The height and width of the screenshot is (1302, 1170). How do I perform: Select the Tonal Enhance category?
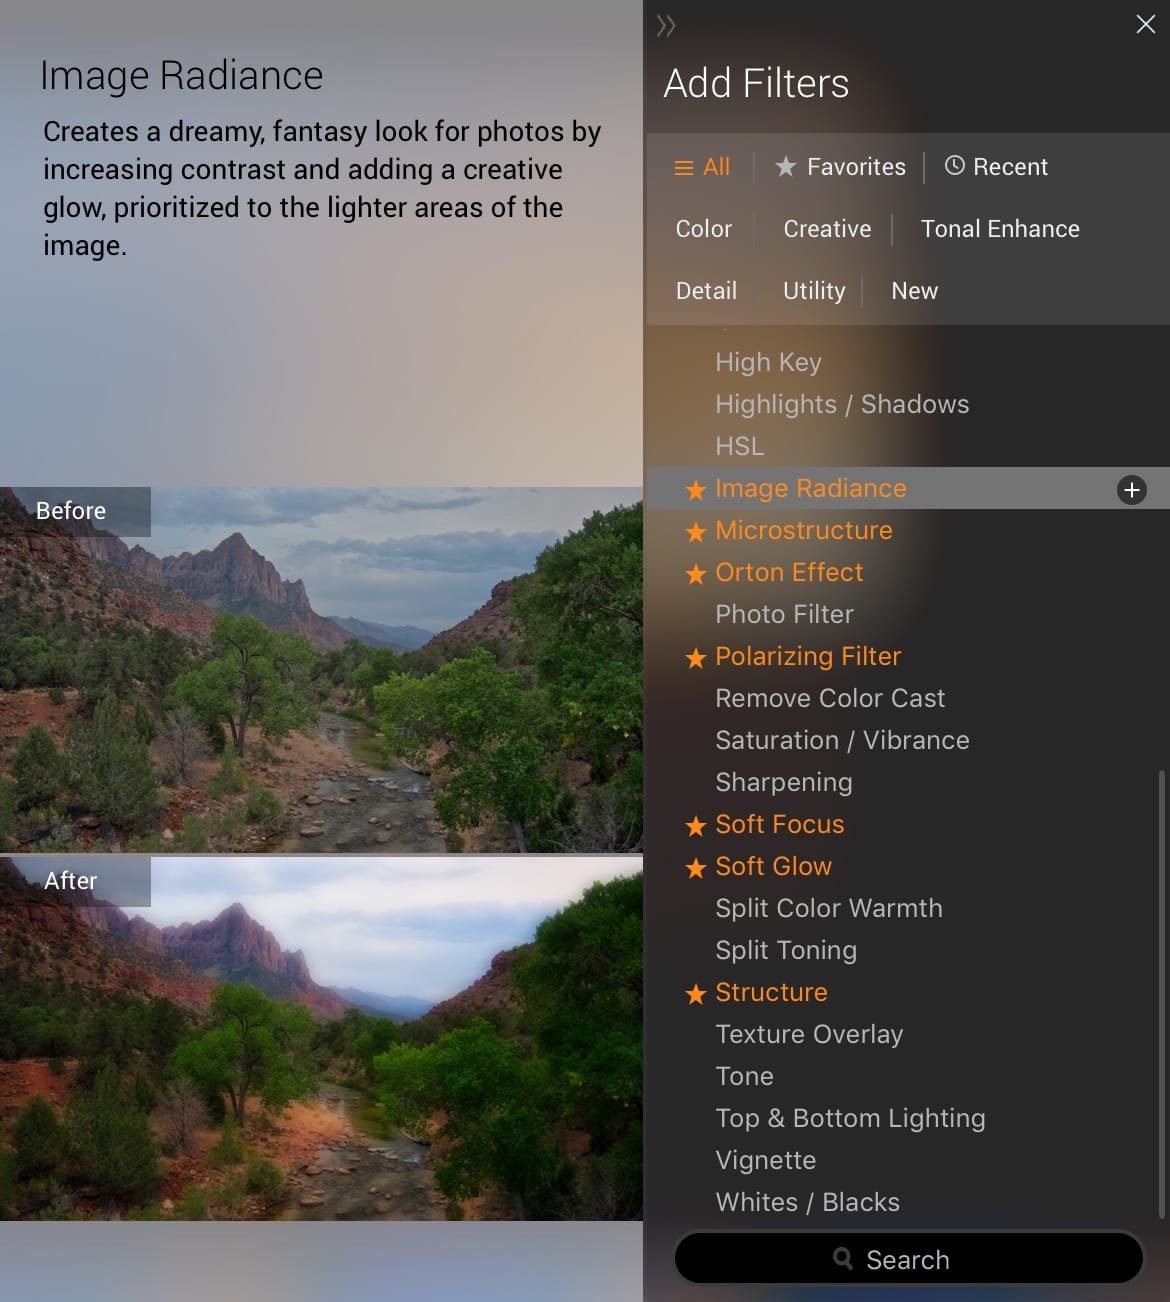(1000, 229)
